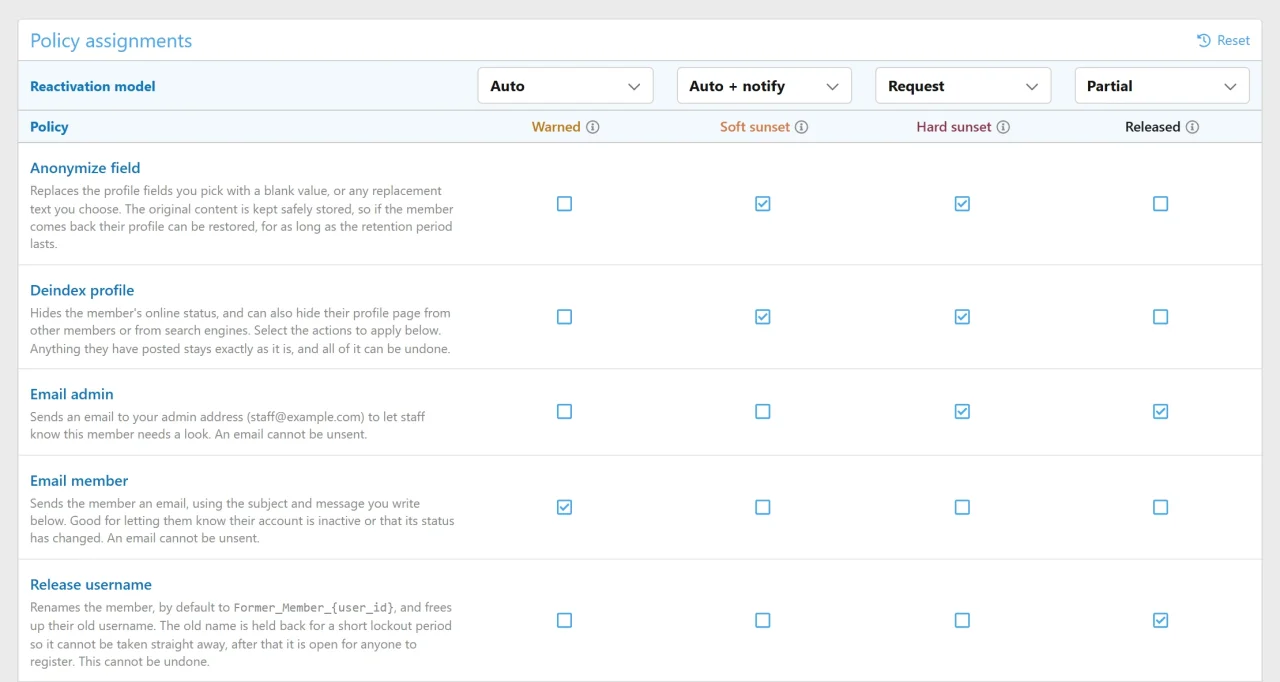Click the info icon next to Released
This screenshot has width=1280, height=682.
coord(1192,127)
